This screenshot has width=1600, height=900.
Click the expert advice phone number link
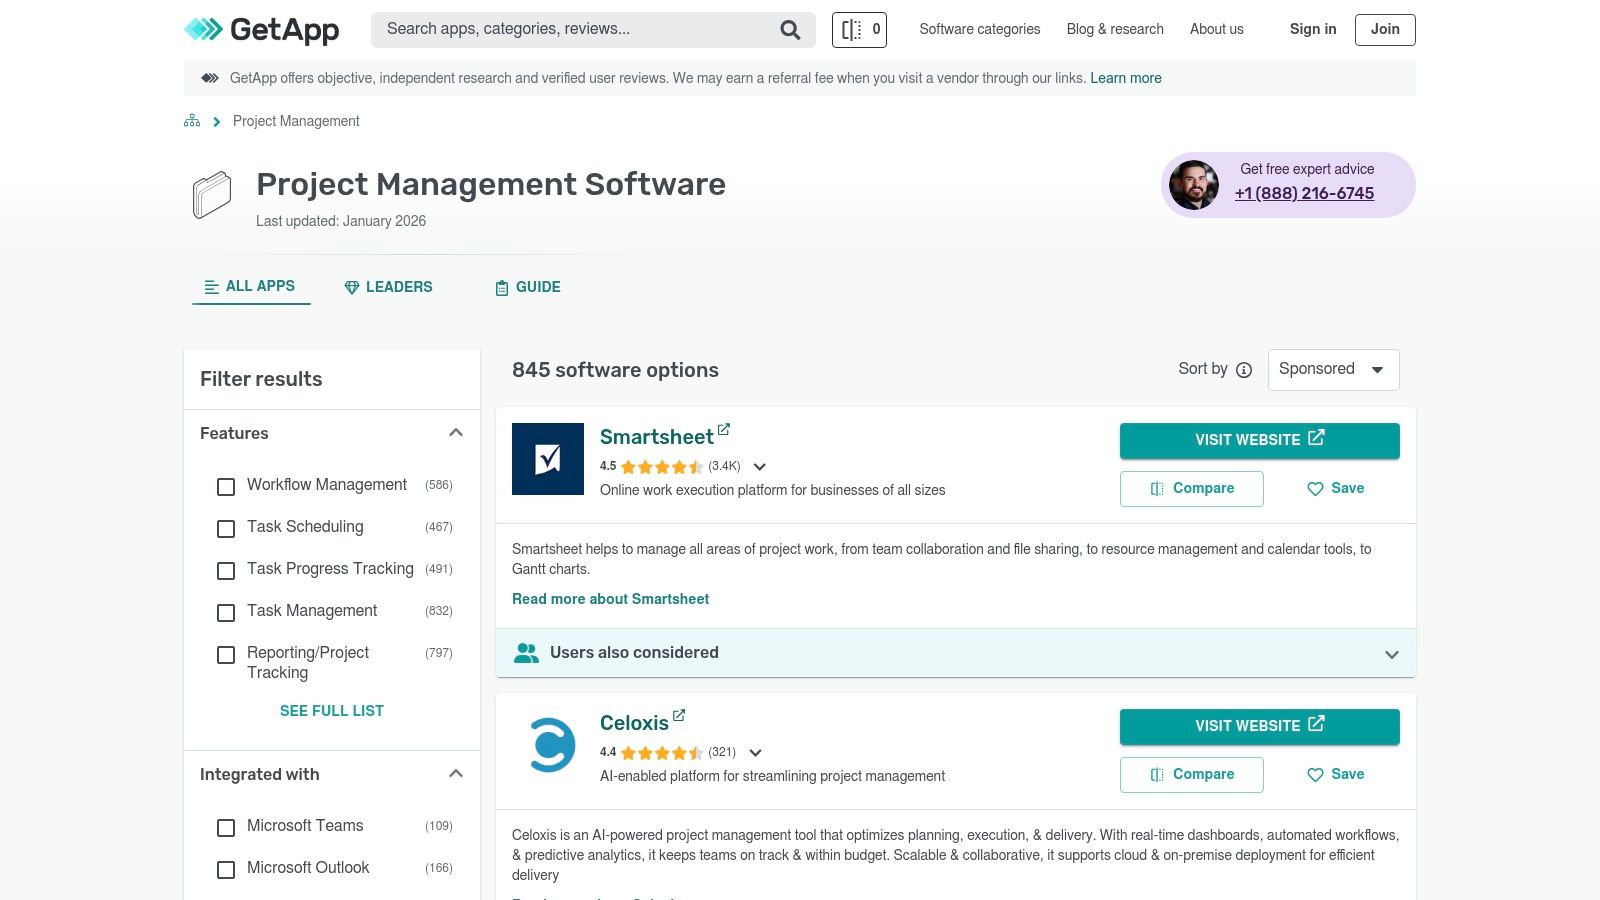click(x=1304, y=193)
